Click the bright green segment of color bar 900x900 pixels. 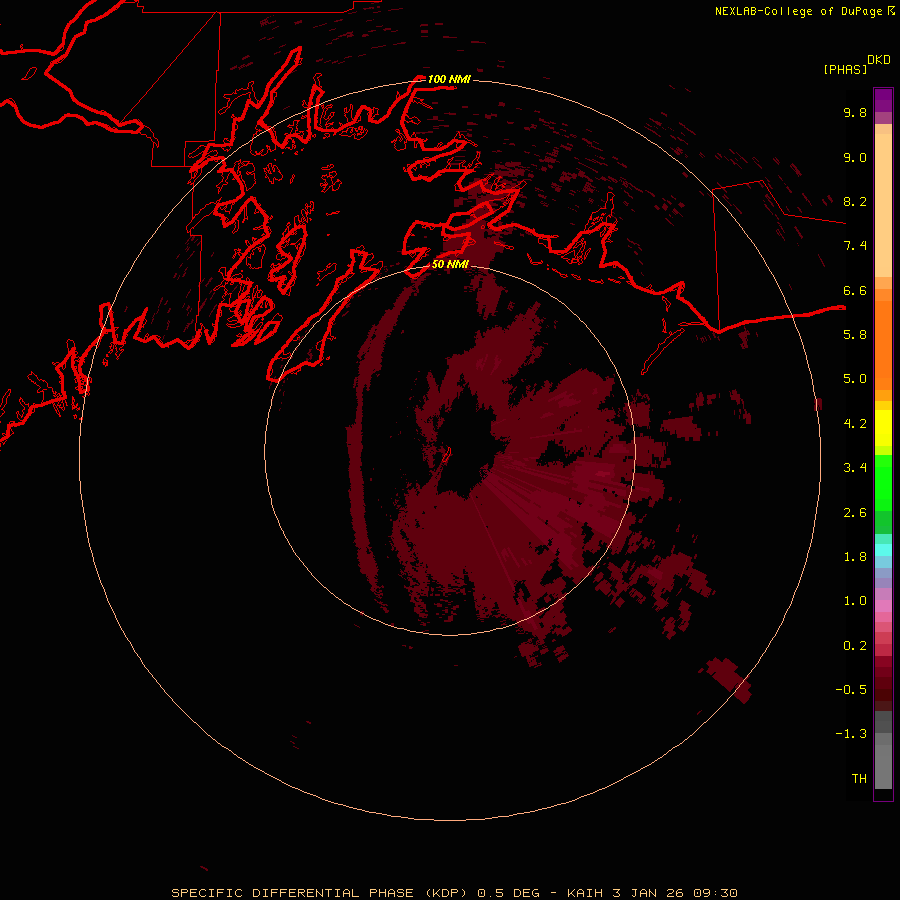pos(883,483)
